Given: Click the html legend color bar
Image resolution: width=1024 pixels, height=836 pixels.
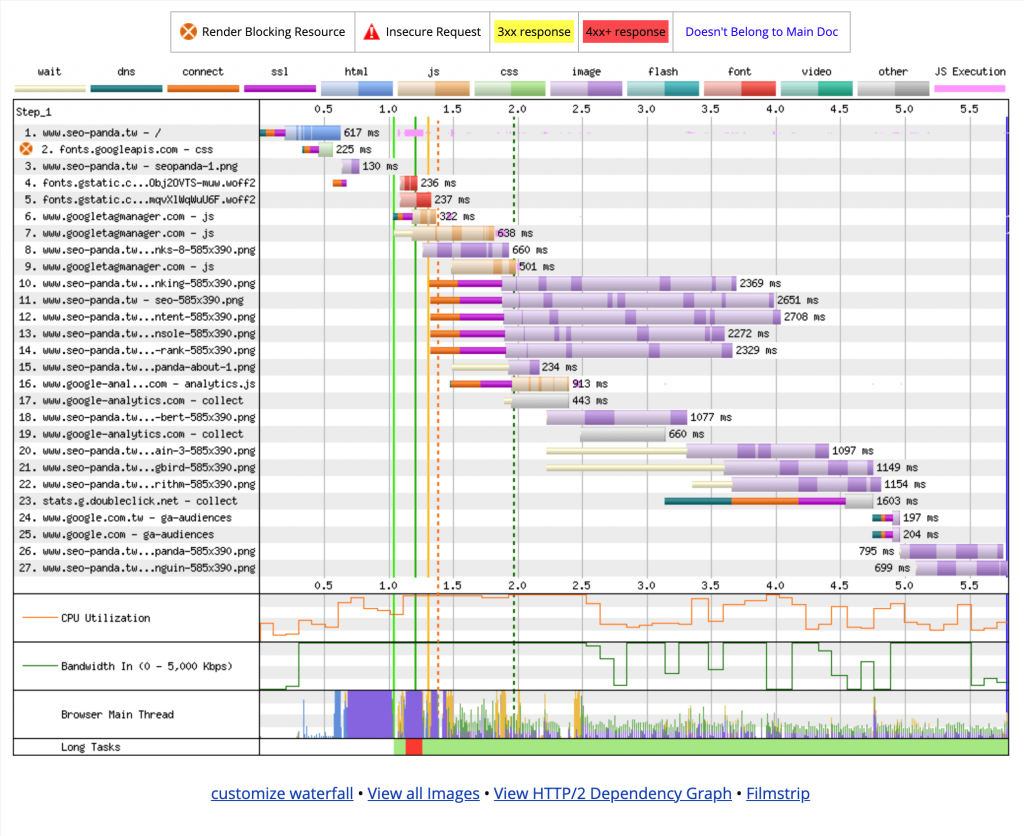Looking at the screenshot, I should click(357, 88).
